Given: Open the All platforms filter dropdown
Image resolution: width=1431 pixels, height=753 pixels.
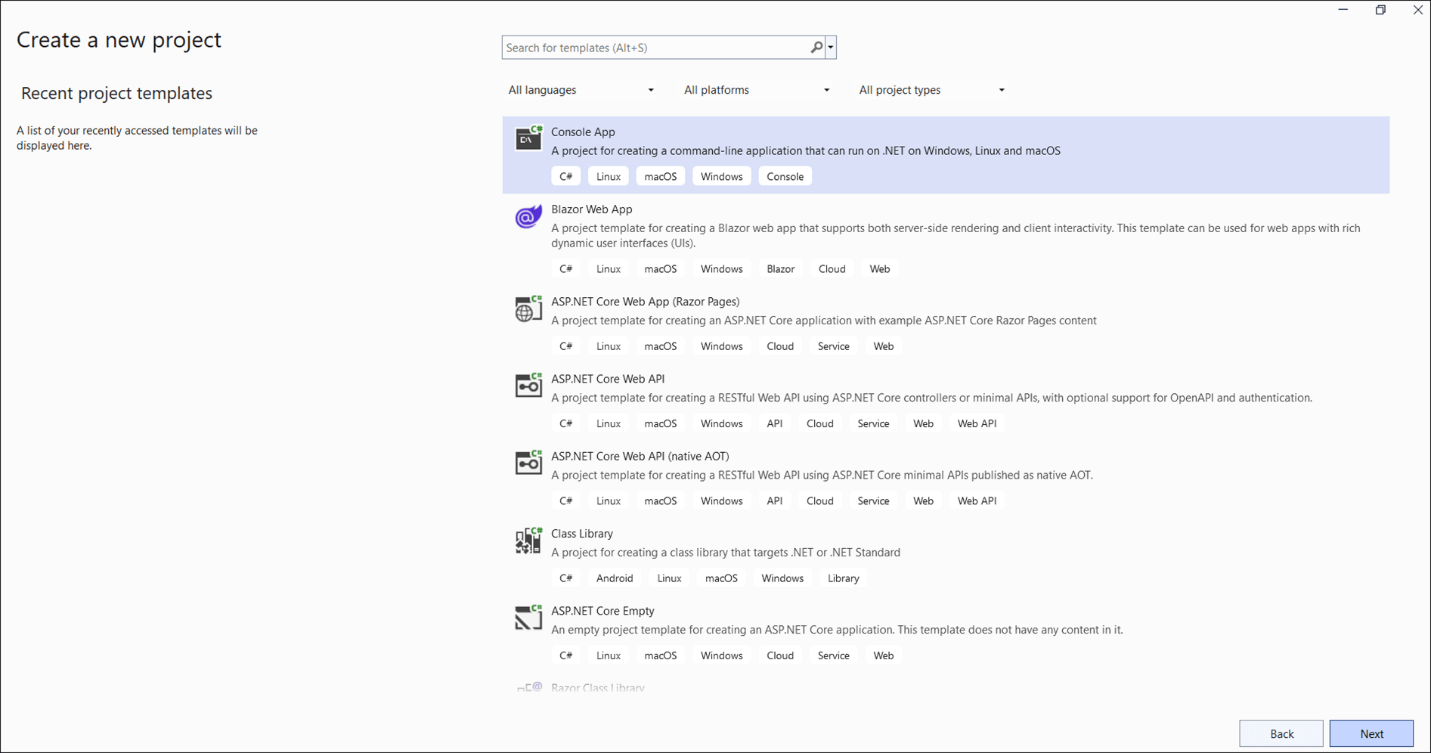Looking at the screenshot, I should (757, 90).
